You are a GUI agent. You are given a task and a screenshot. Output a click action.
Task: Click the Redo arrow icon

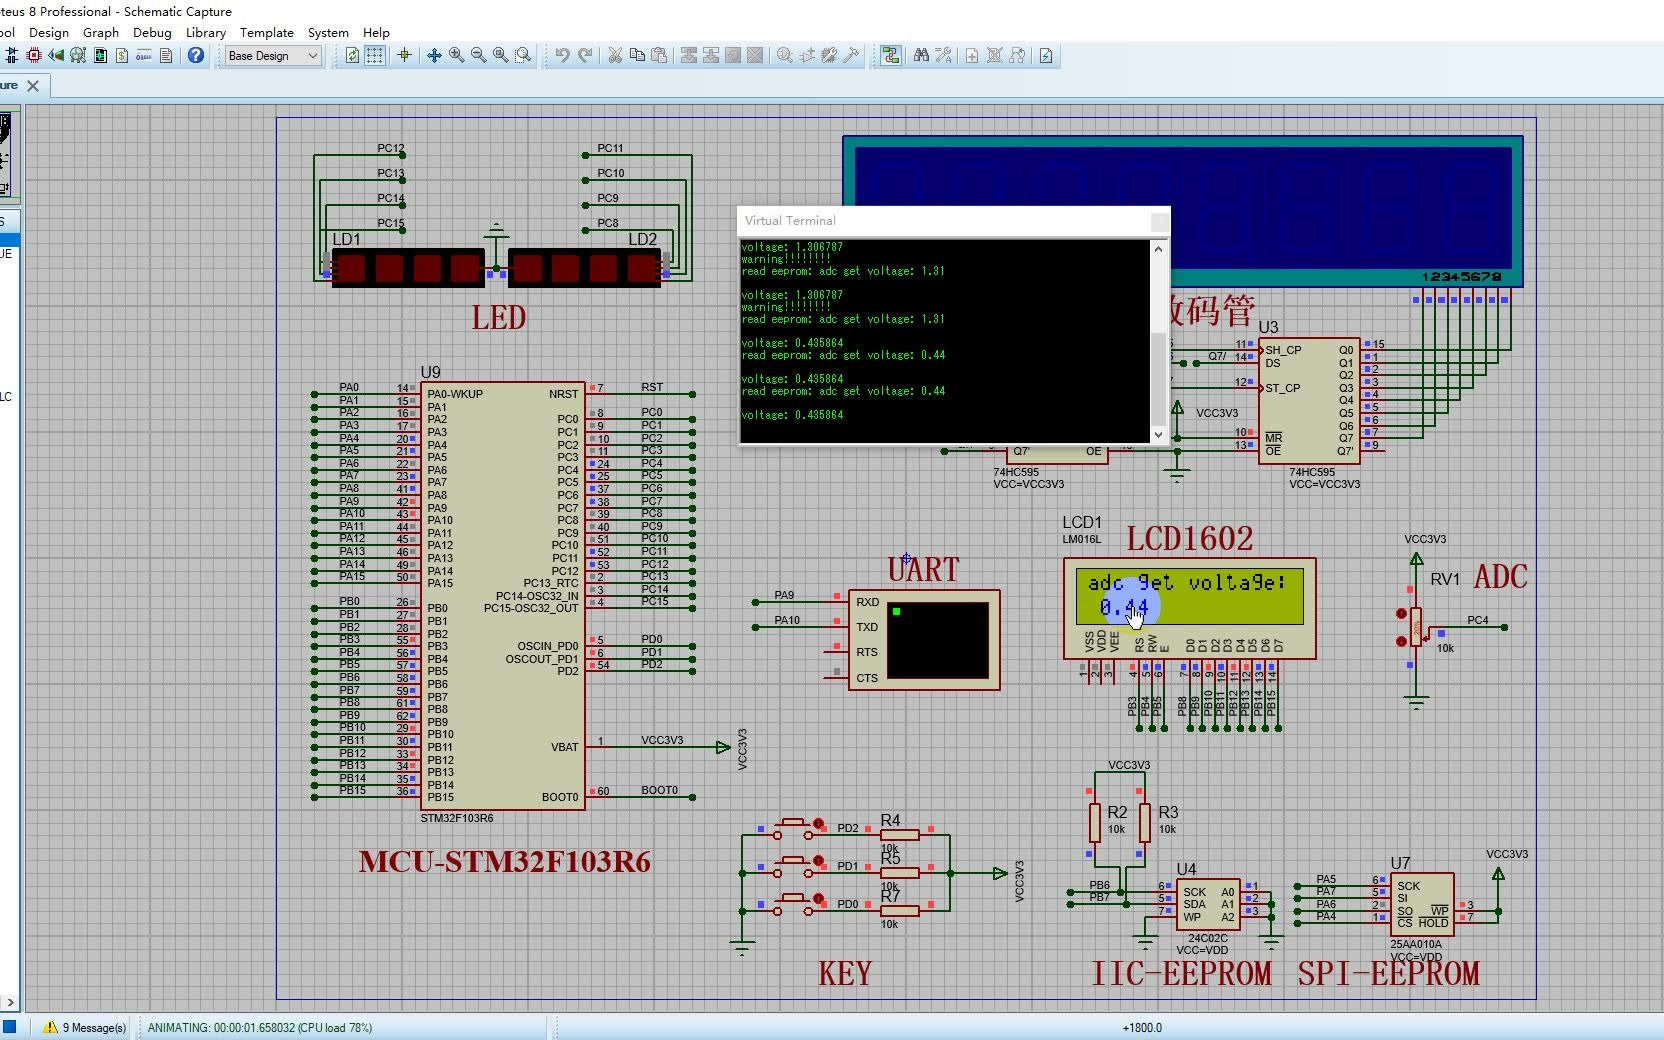point(585,56)
